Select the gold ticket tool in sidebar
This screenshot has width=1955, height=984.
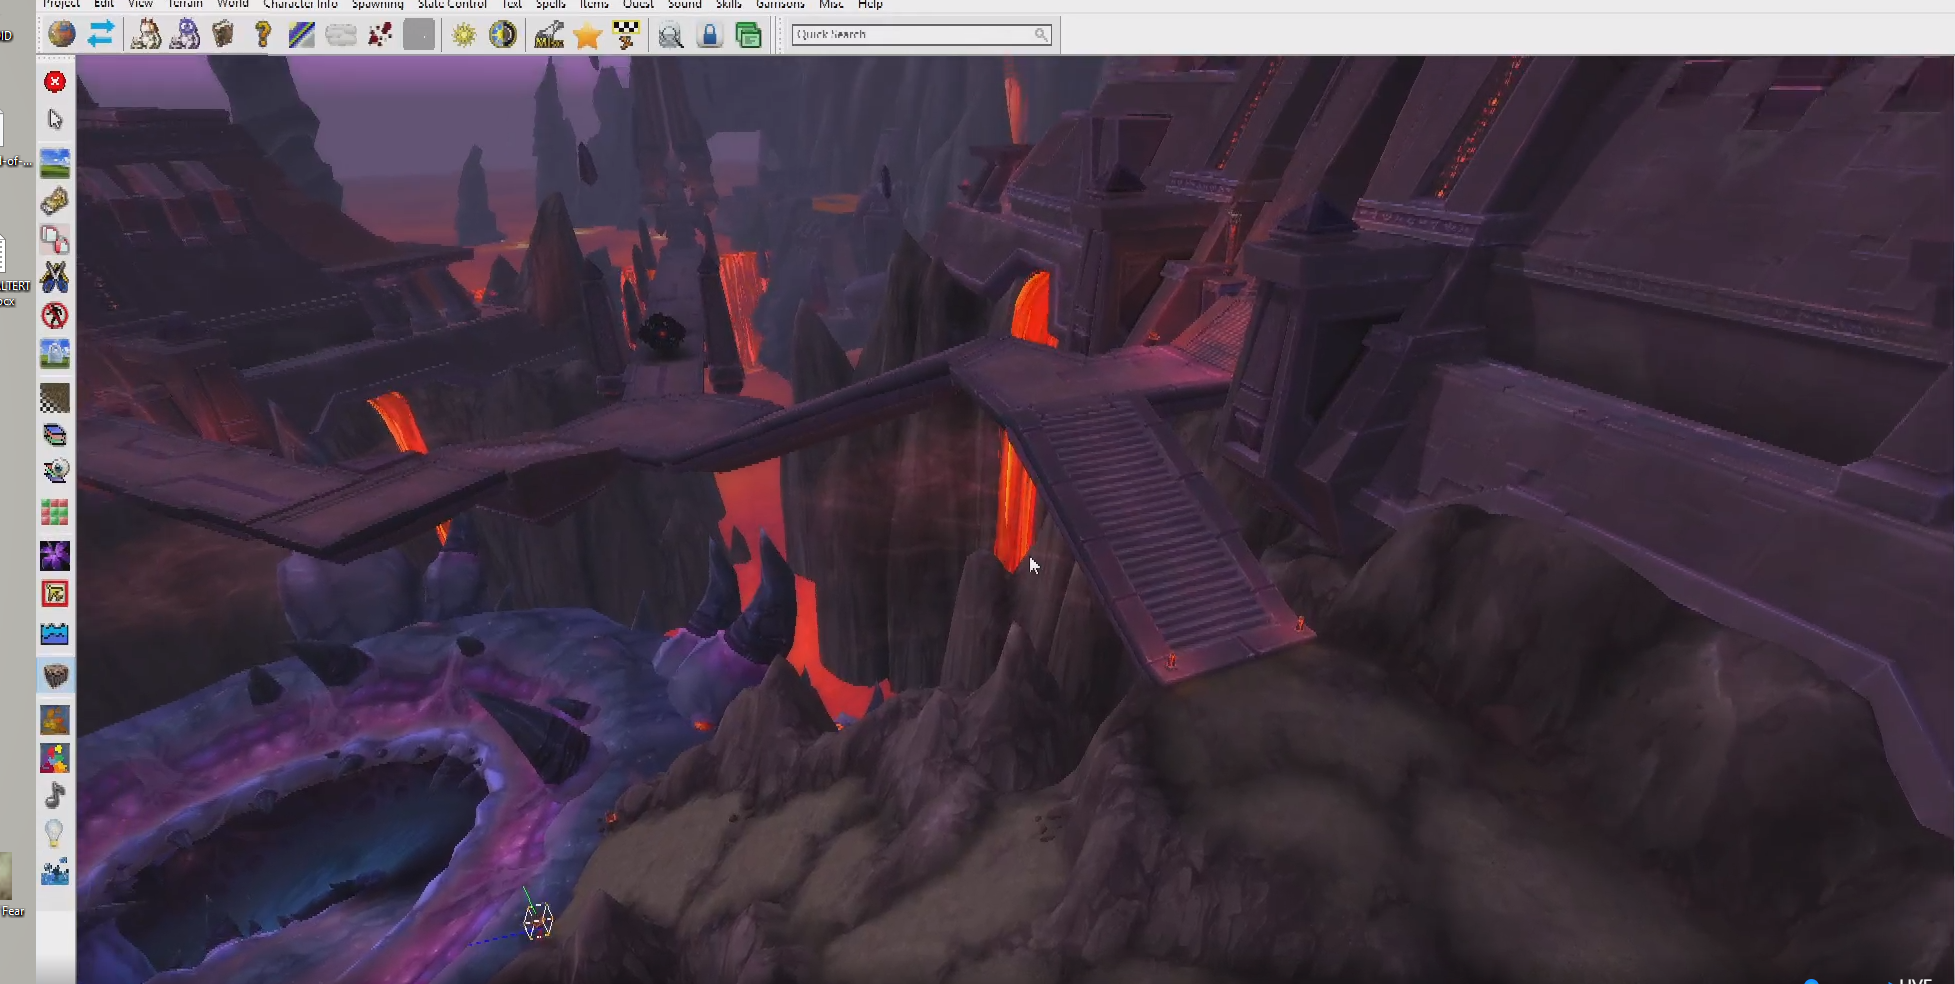click(55, 201)
